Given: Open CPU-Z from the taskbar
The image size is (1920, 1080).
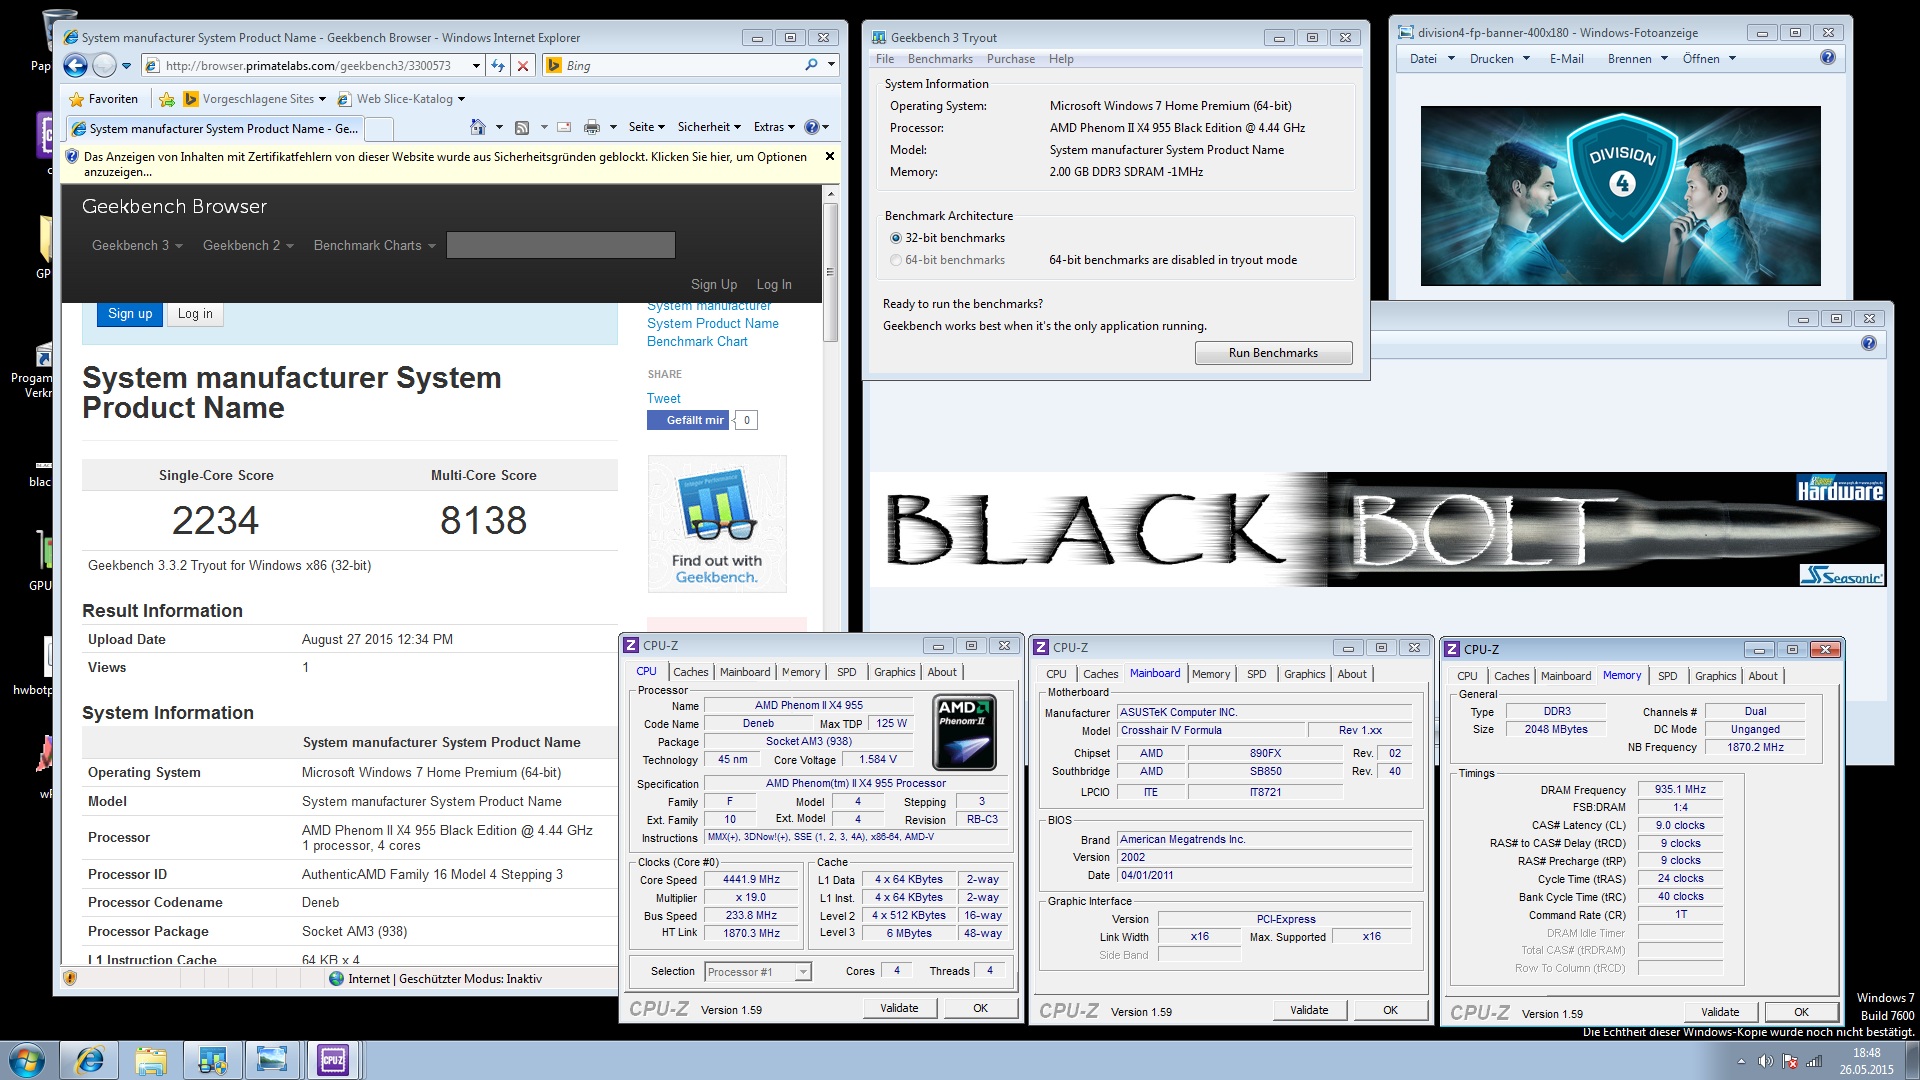Looking at the screenshot, I should coord(333,1060).
